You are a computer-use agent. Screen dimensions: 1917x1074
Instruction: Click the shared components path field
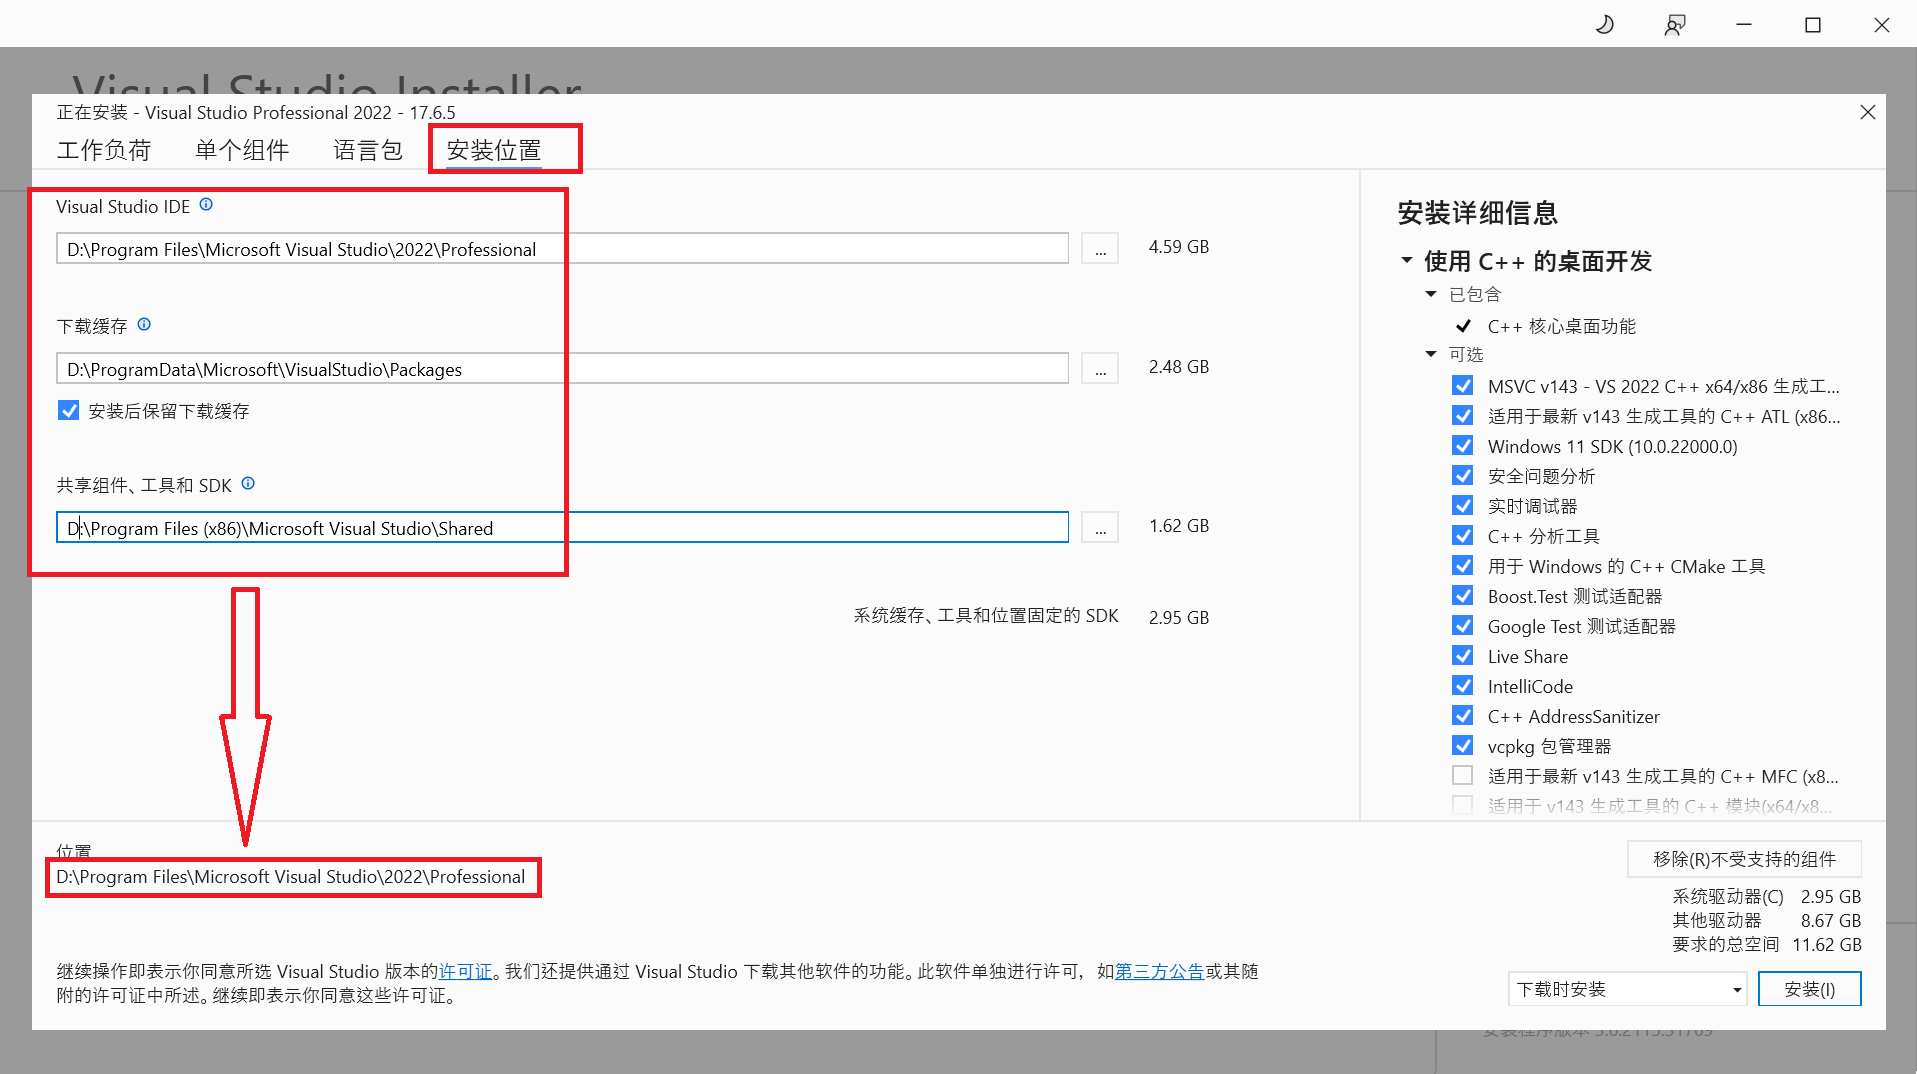point(562,528)
